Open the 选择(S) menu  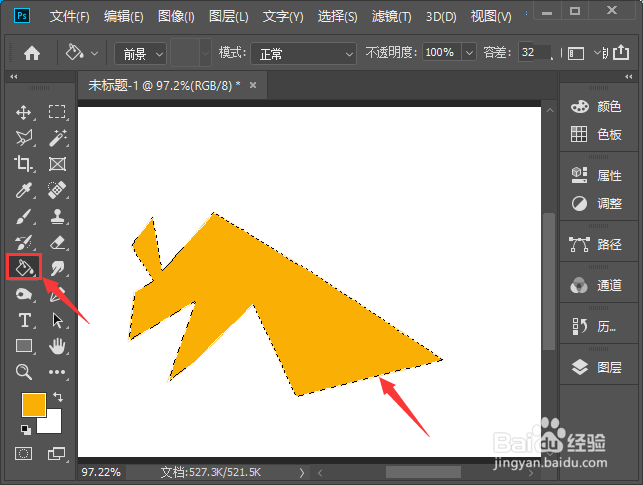[x=337, y=16]
